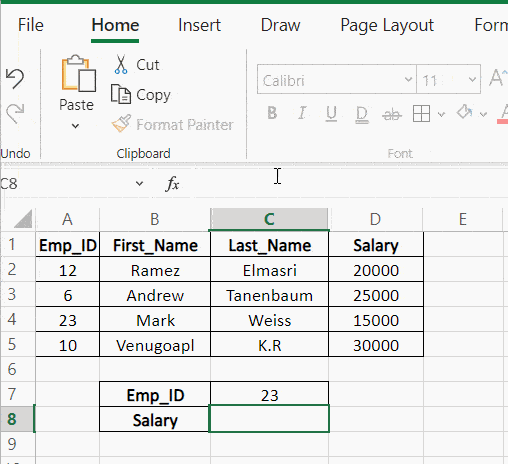
Task: Select column E header
Action: [x=463, y=219]
